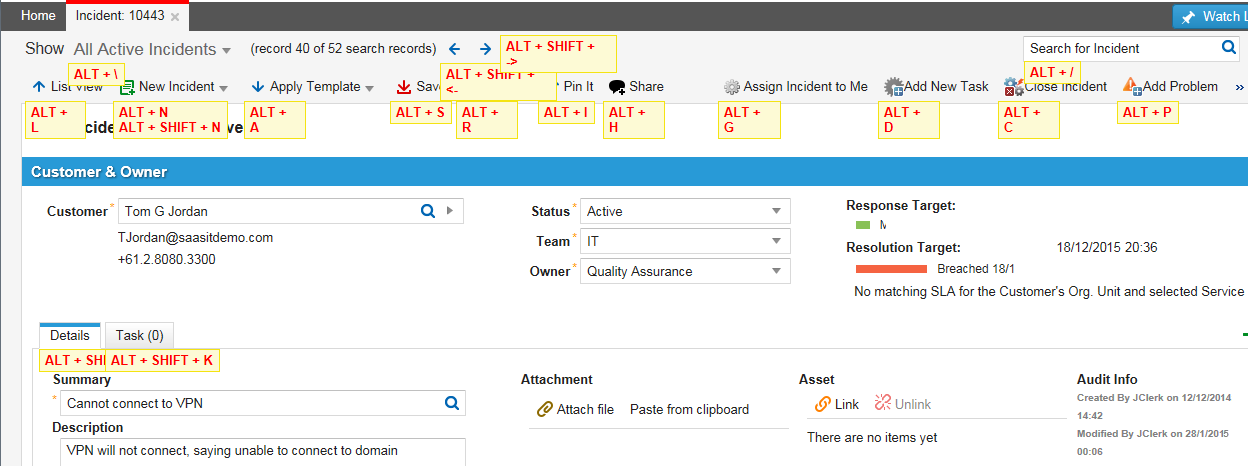Click Paste from clipboard link

(689, 409)
